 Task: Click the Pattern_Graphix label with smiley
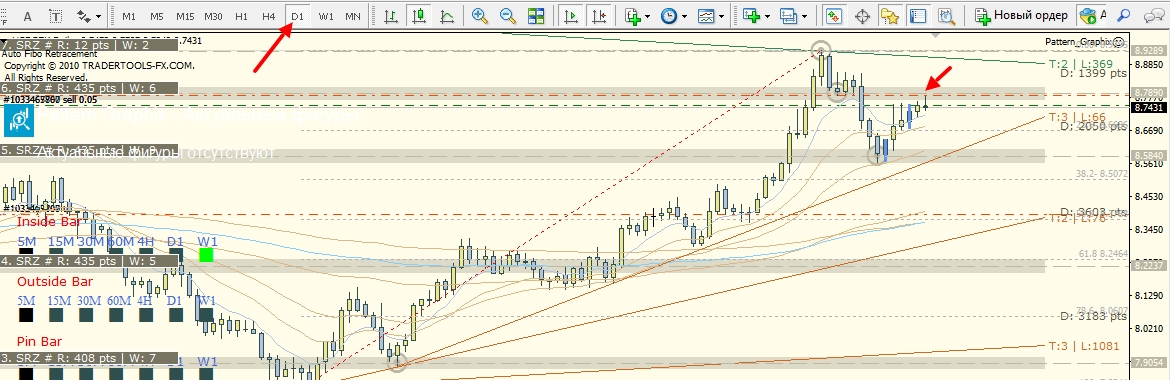[x=1085, y=41]
